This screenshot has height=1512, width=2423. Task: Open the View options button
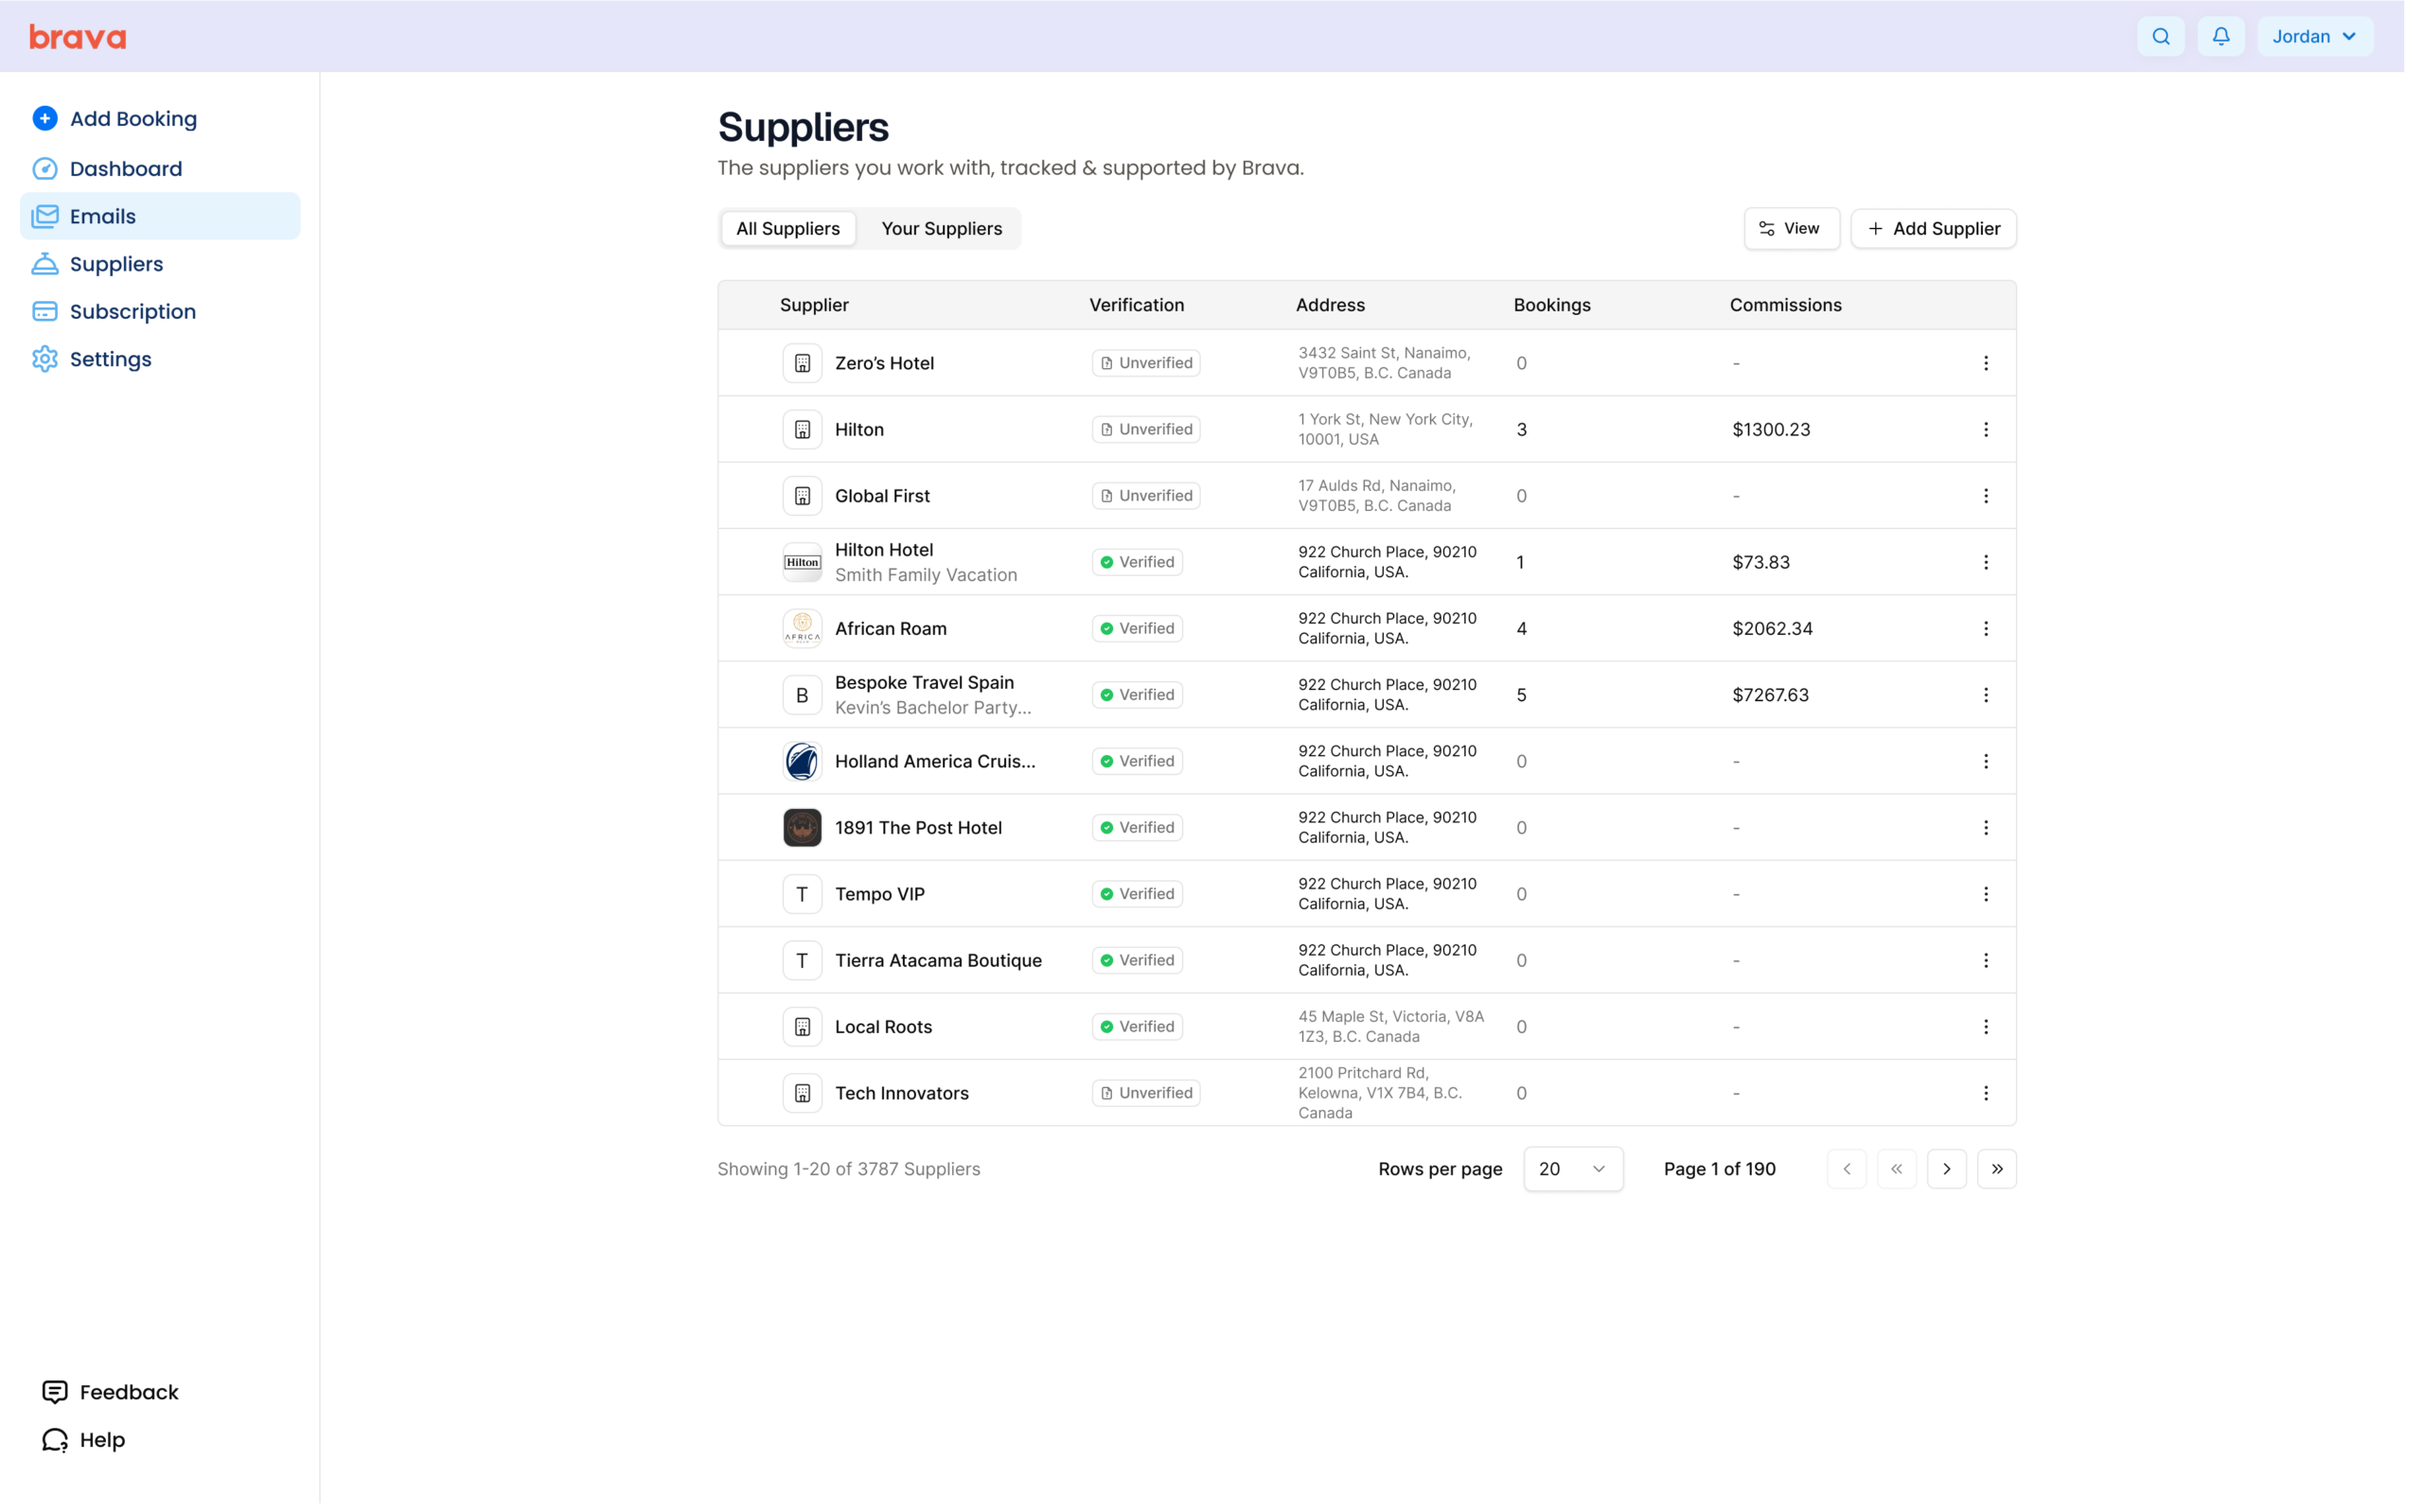point(1790,228)
